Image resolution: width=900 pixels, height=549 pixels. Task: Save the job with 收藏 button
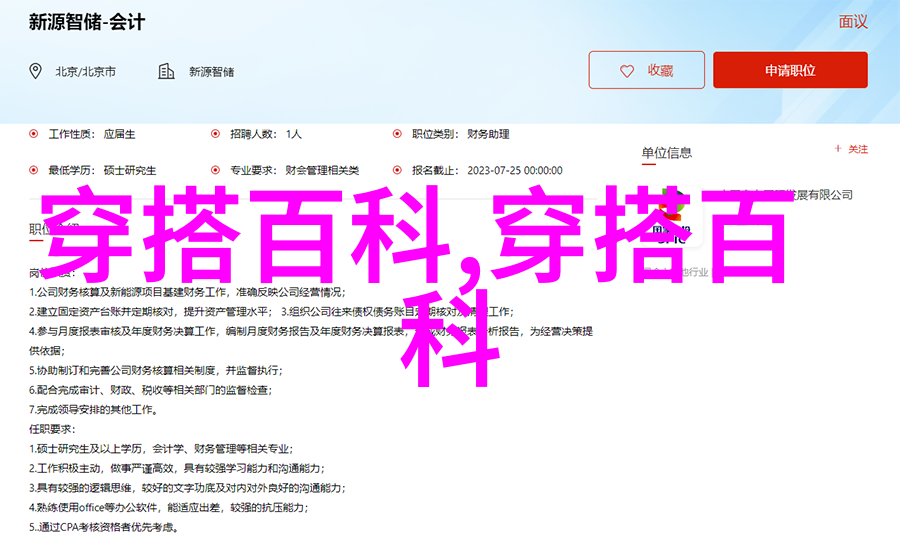coord(646,70)
